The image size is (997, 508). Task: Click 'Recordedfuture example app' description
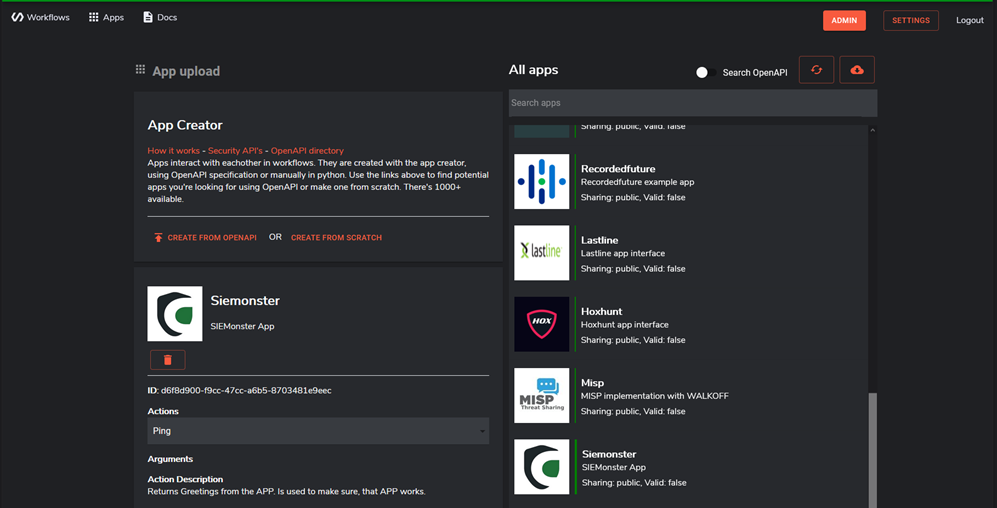pyautogui.click(x=638, y=182)
